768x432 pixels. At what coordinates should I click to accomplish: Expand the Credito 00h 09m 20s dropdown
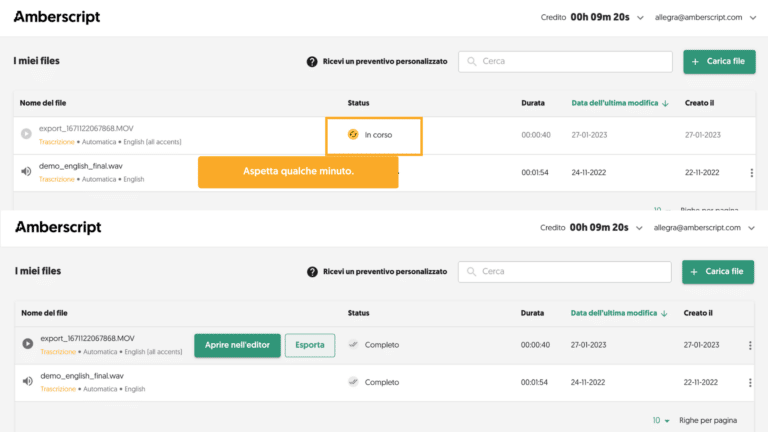coord(638,227)
